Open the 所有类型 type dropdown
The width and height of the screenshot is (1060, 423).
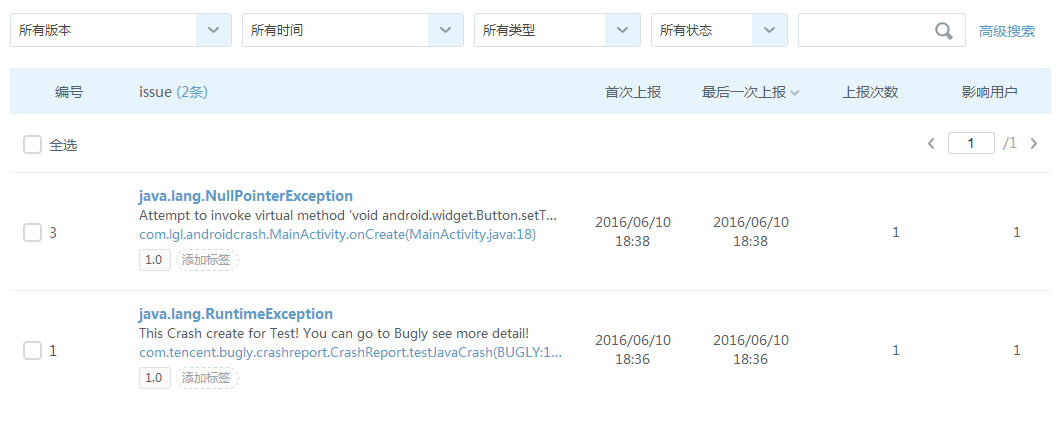pyautogui.click(x=622, y=30)
